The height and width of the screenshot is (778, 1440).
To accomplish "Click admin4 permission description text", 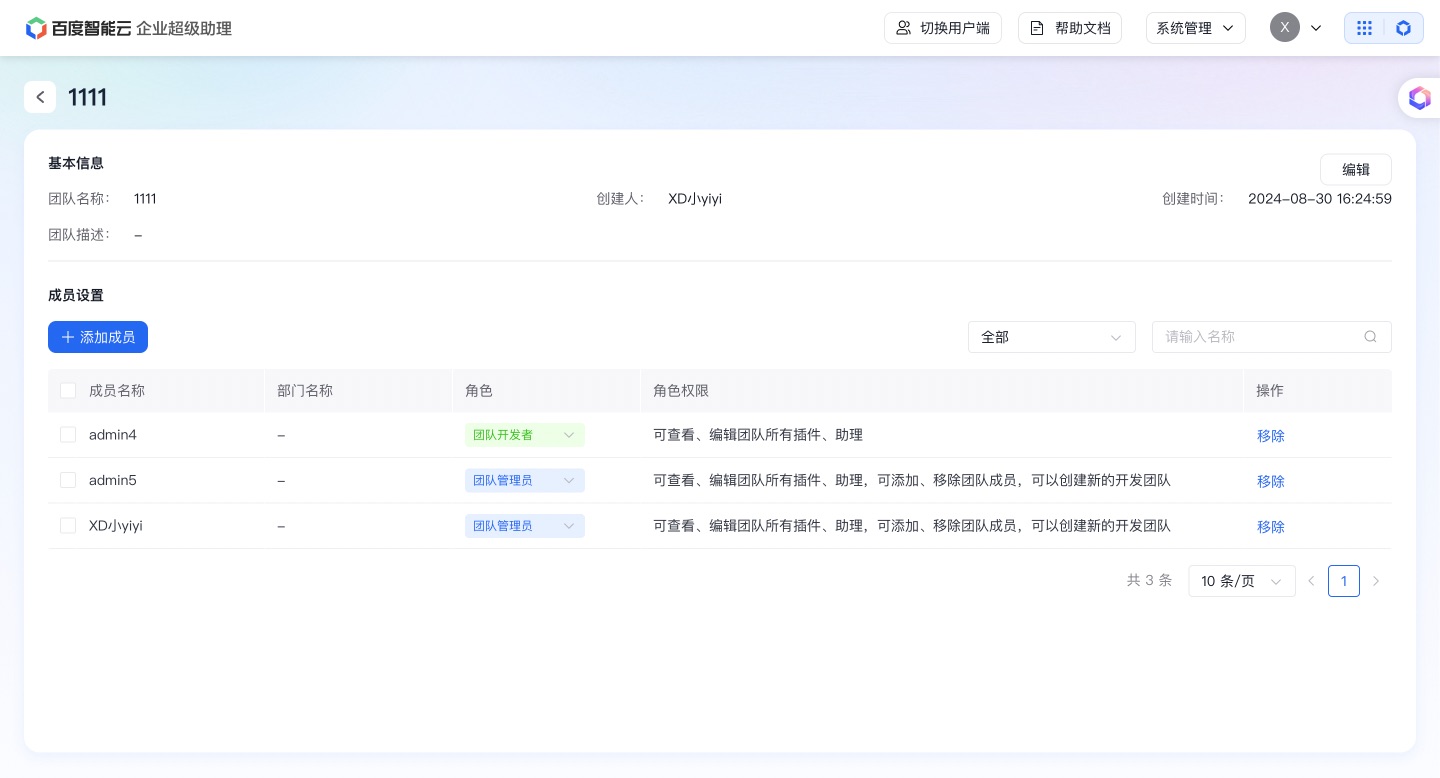I will click(x=758, y=435).
